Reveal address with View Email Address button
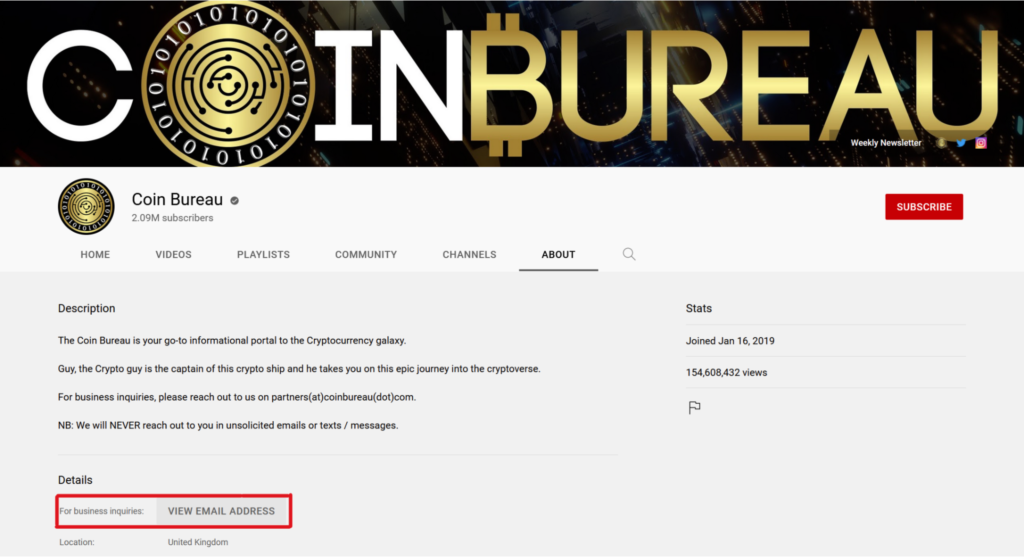 click(x=221, y=511)
